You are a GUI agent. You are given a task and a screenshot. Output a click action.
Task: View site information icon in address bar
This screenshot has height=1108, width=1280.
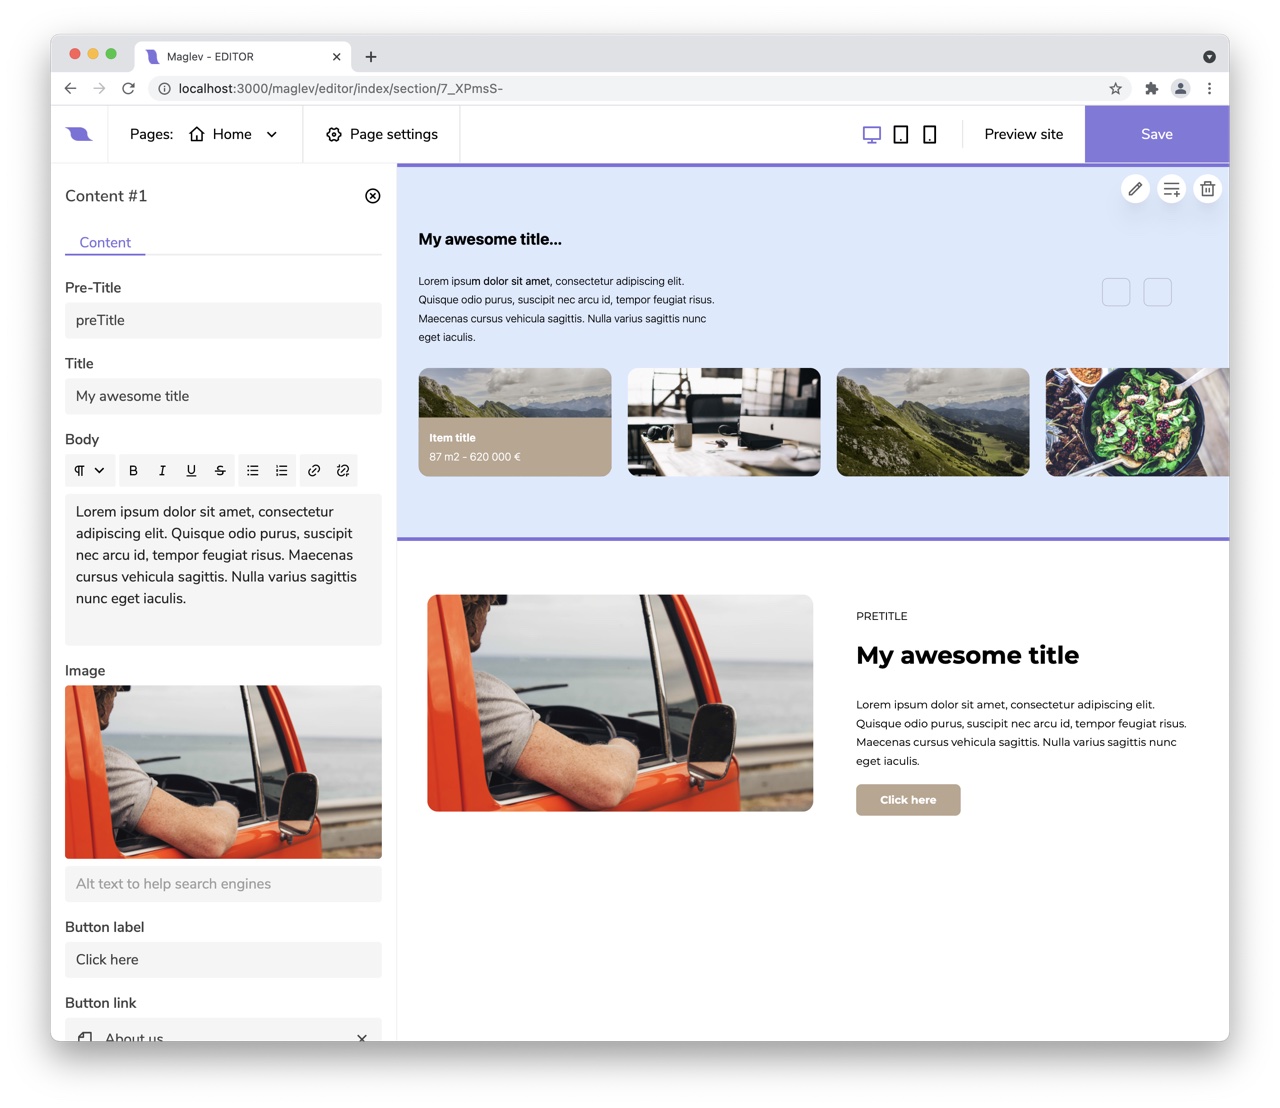coord(164,88)
